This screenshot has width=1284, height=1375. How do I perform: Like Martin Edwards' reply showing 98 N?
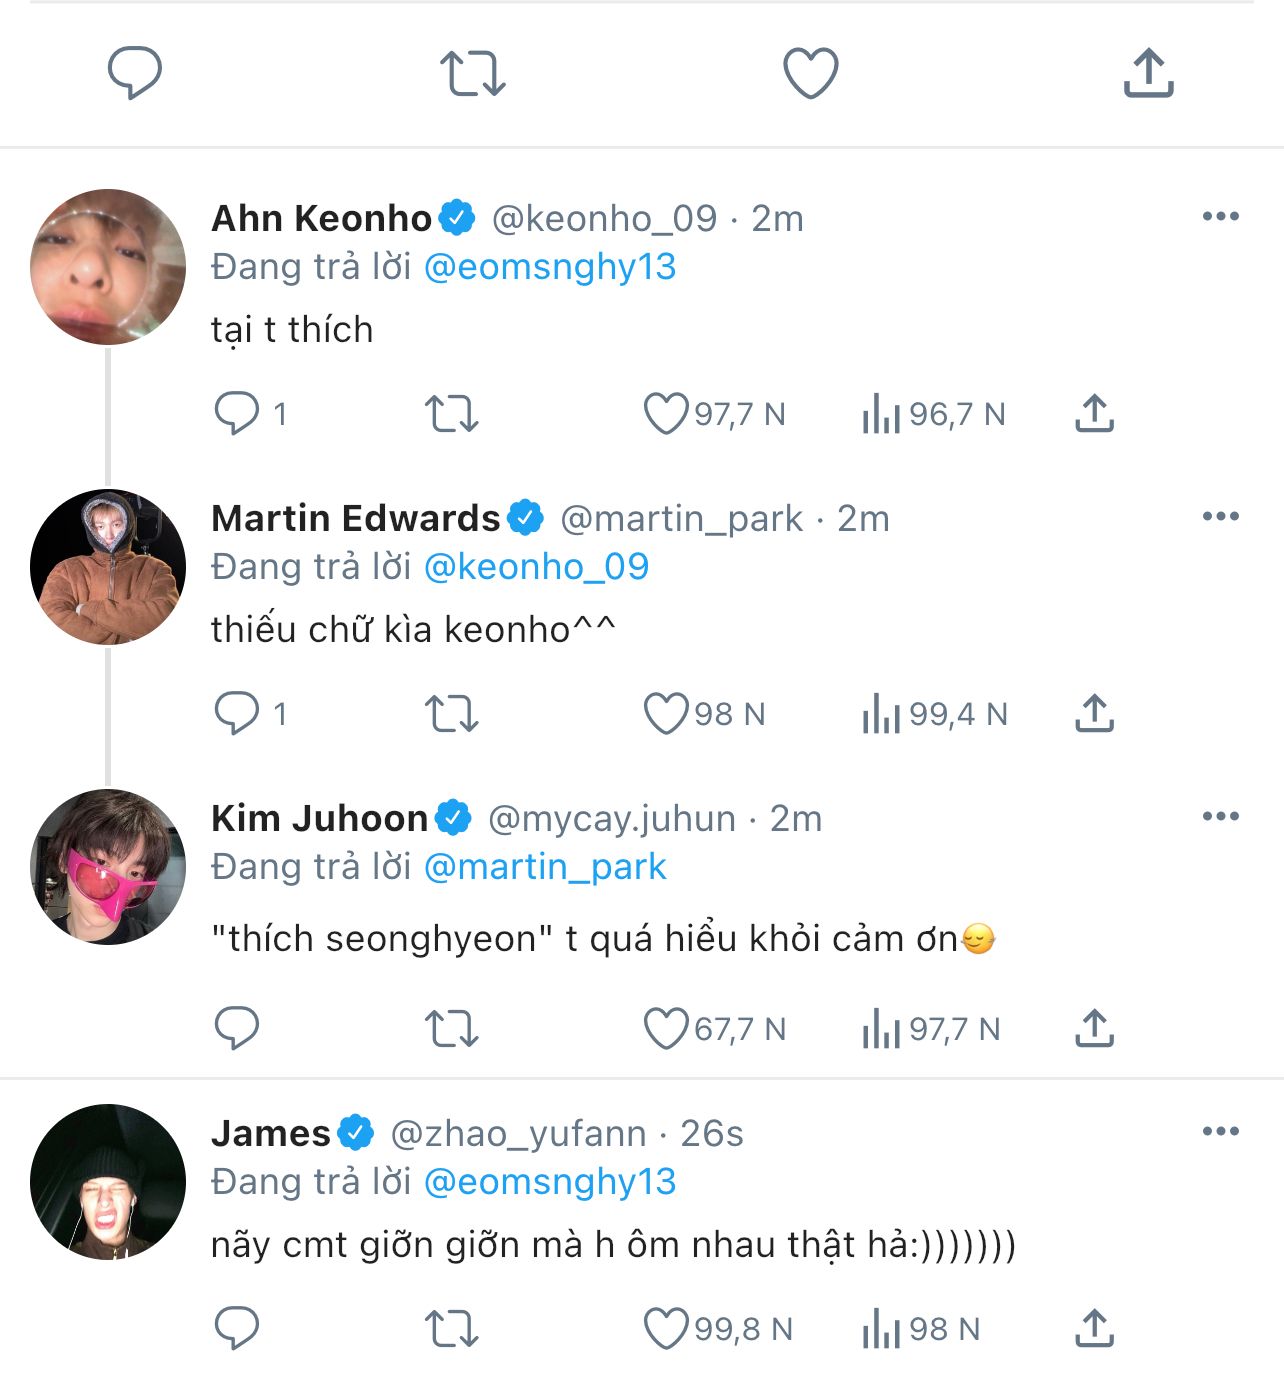click(666, 714)
